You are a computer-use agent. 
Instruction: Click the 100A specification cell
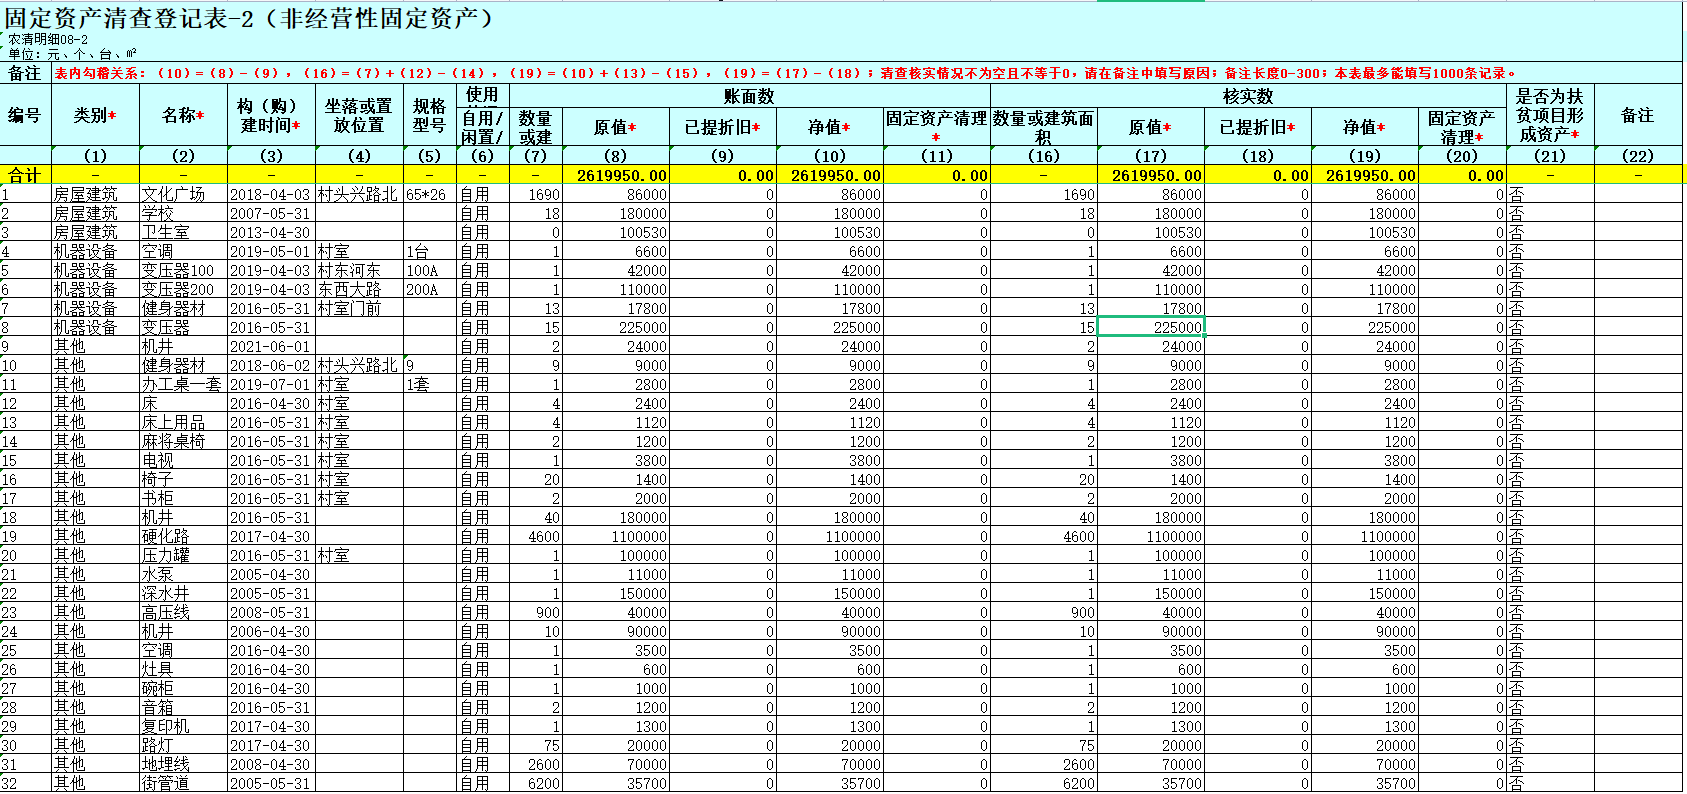(x=429, y=270)
